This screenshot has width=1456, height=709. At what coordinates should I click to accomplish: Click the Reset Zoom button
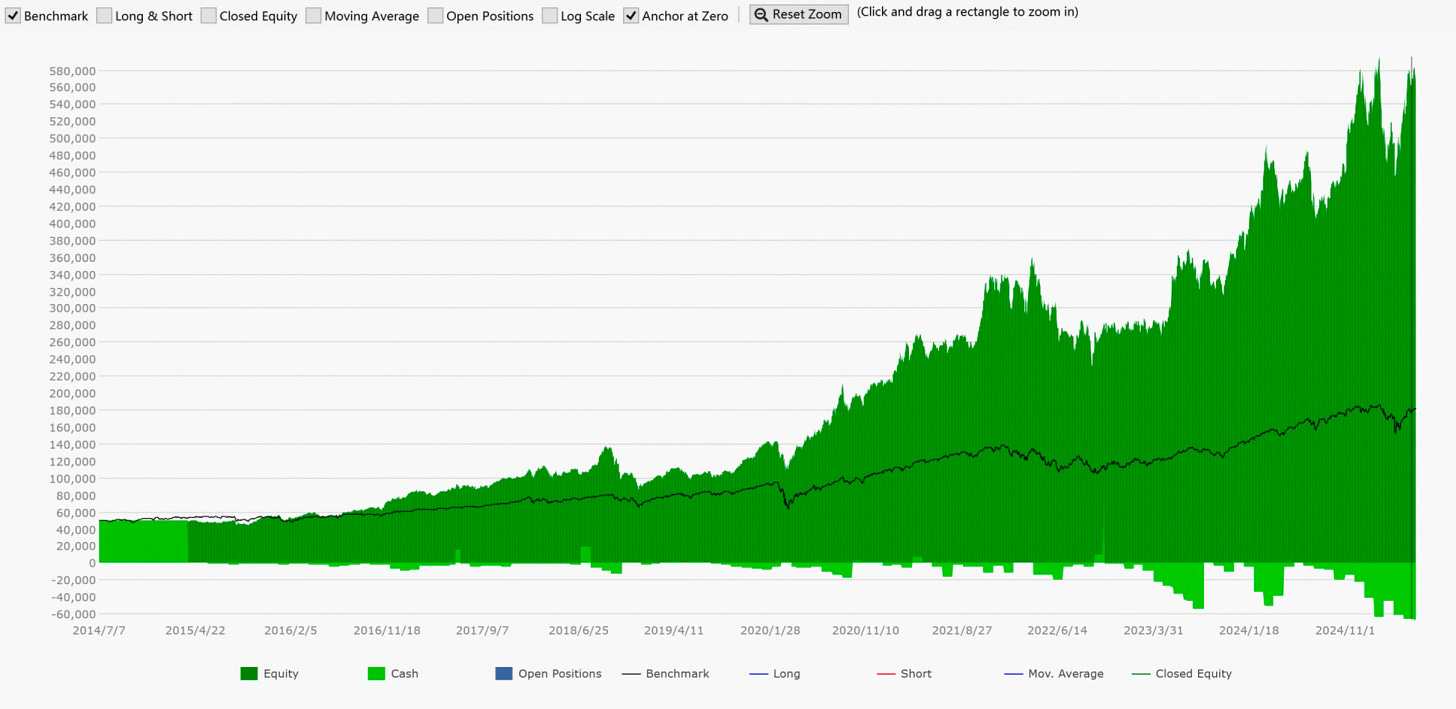[x=799, y=14]
